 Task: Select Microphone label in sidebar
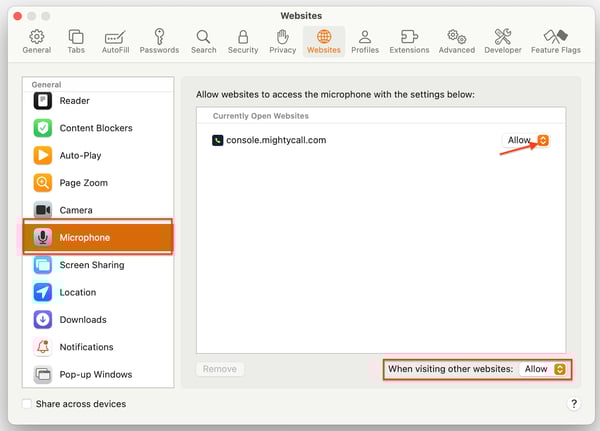[85, 238]
